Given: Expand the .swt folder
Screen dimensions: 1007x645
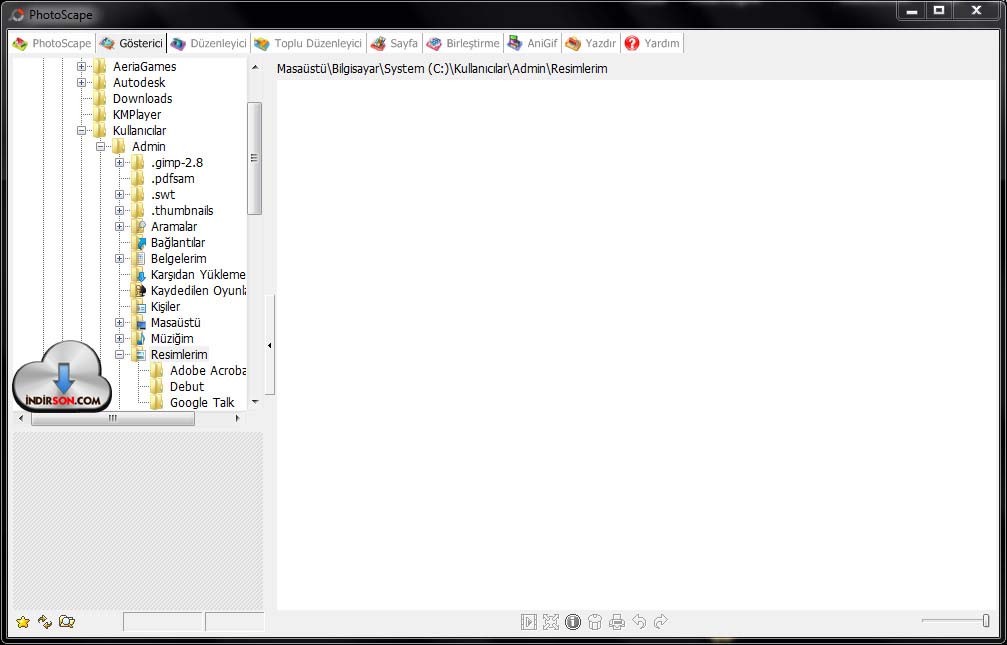Looking at the screenshot, I should pos(119,195).
